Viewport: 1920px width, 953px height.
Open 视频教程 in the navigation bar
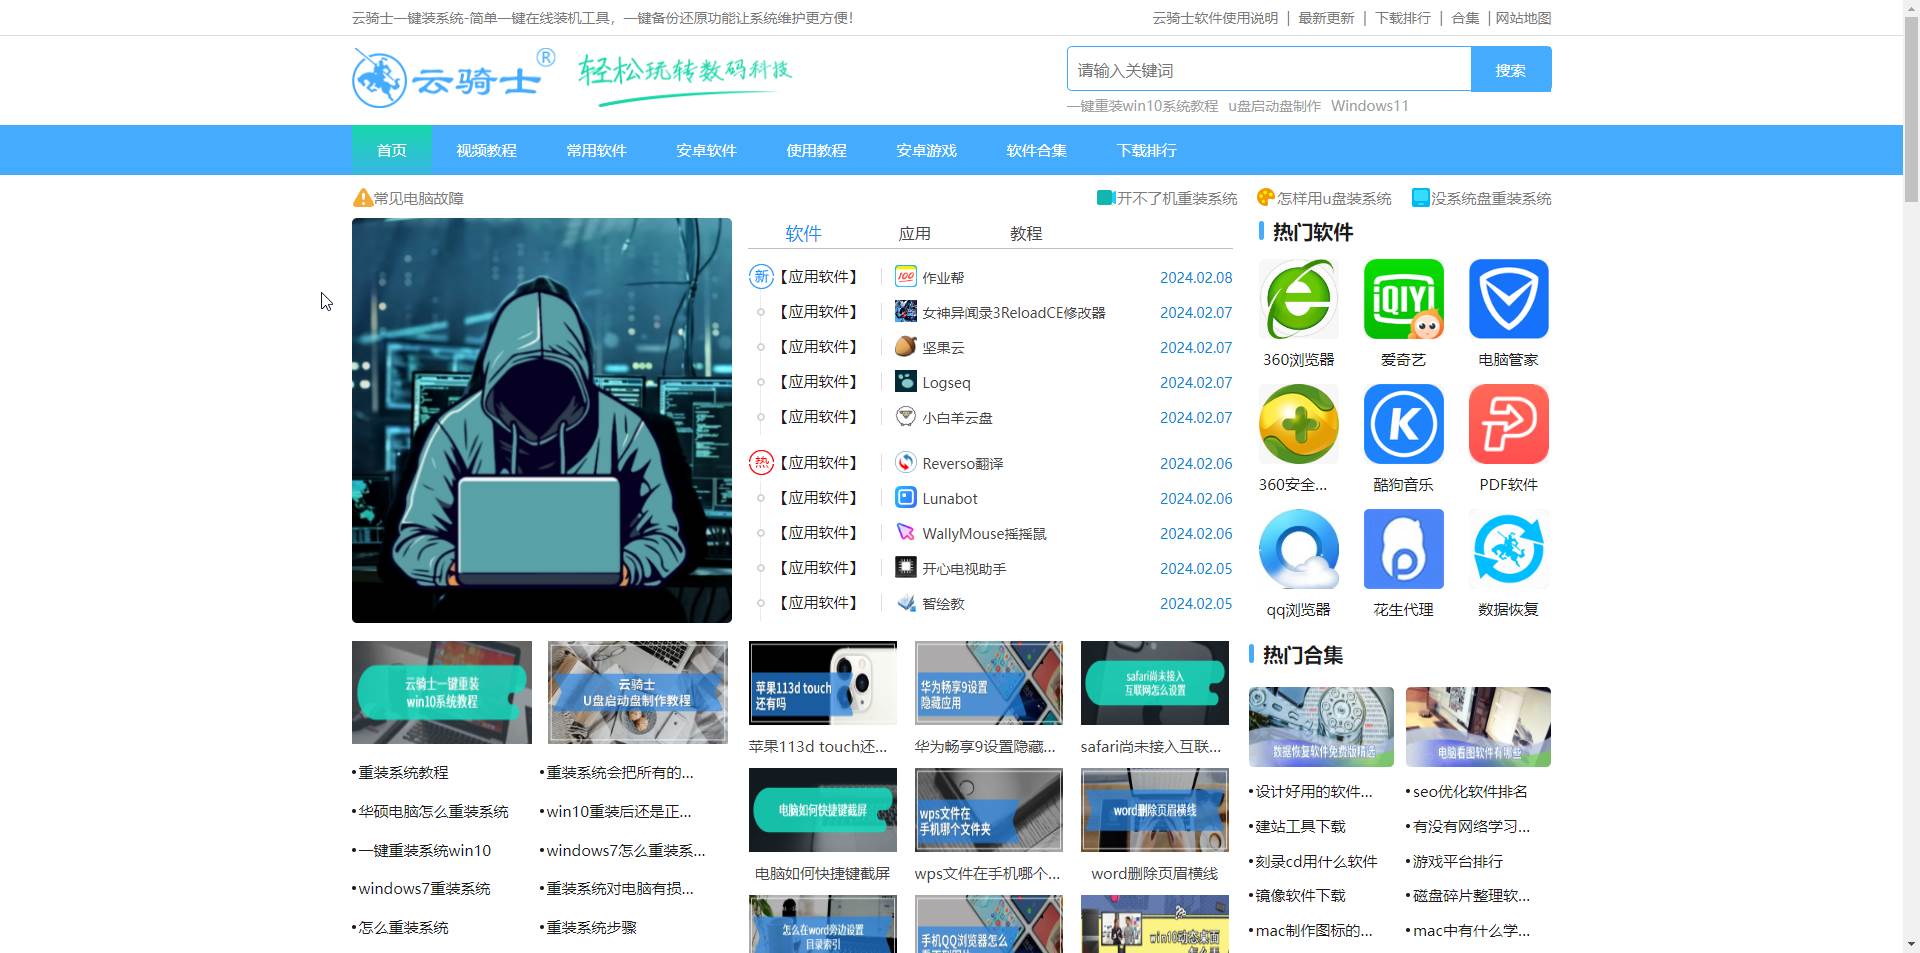[x=487, y=150]
